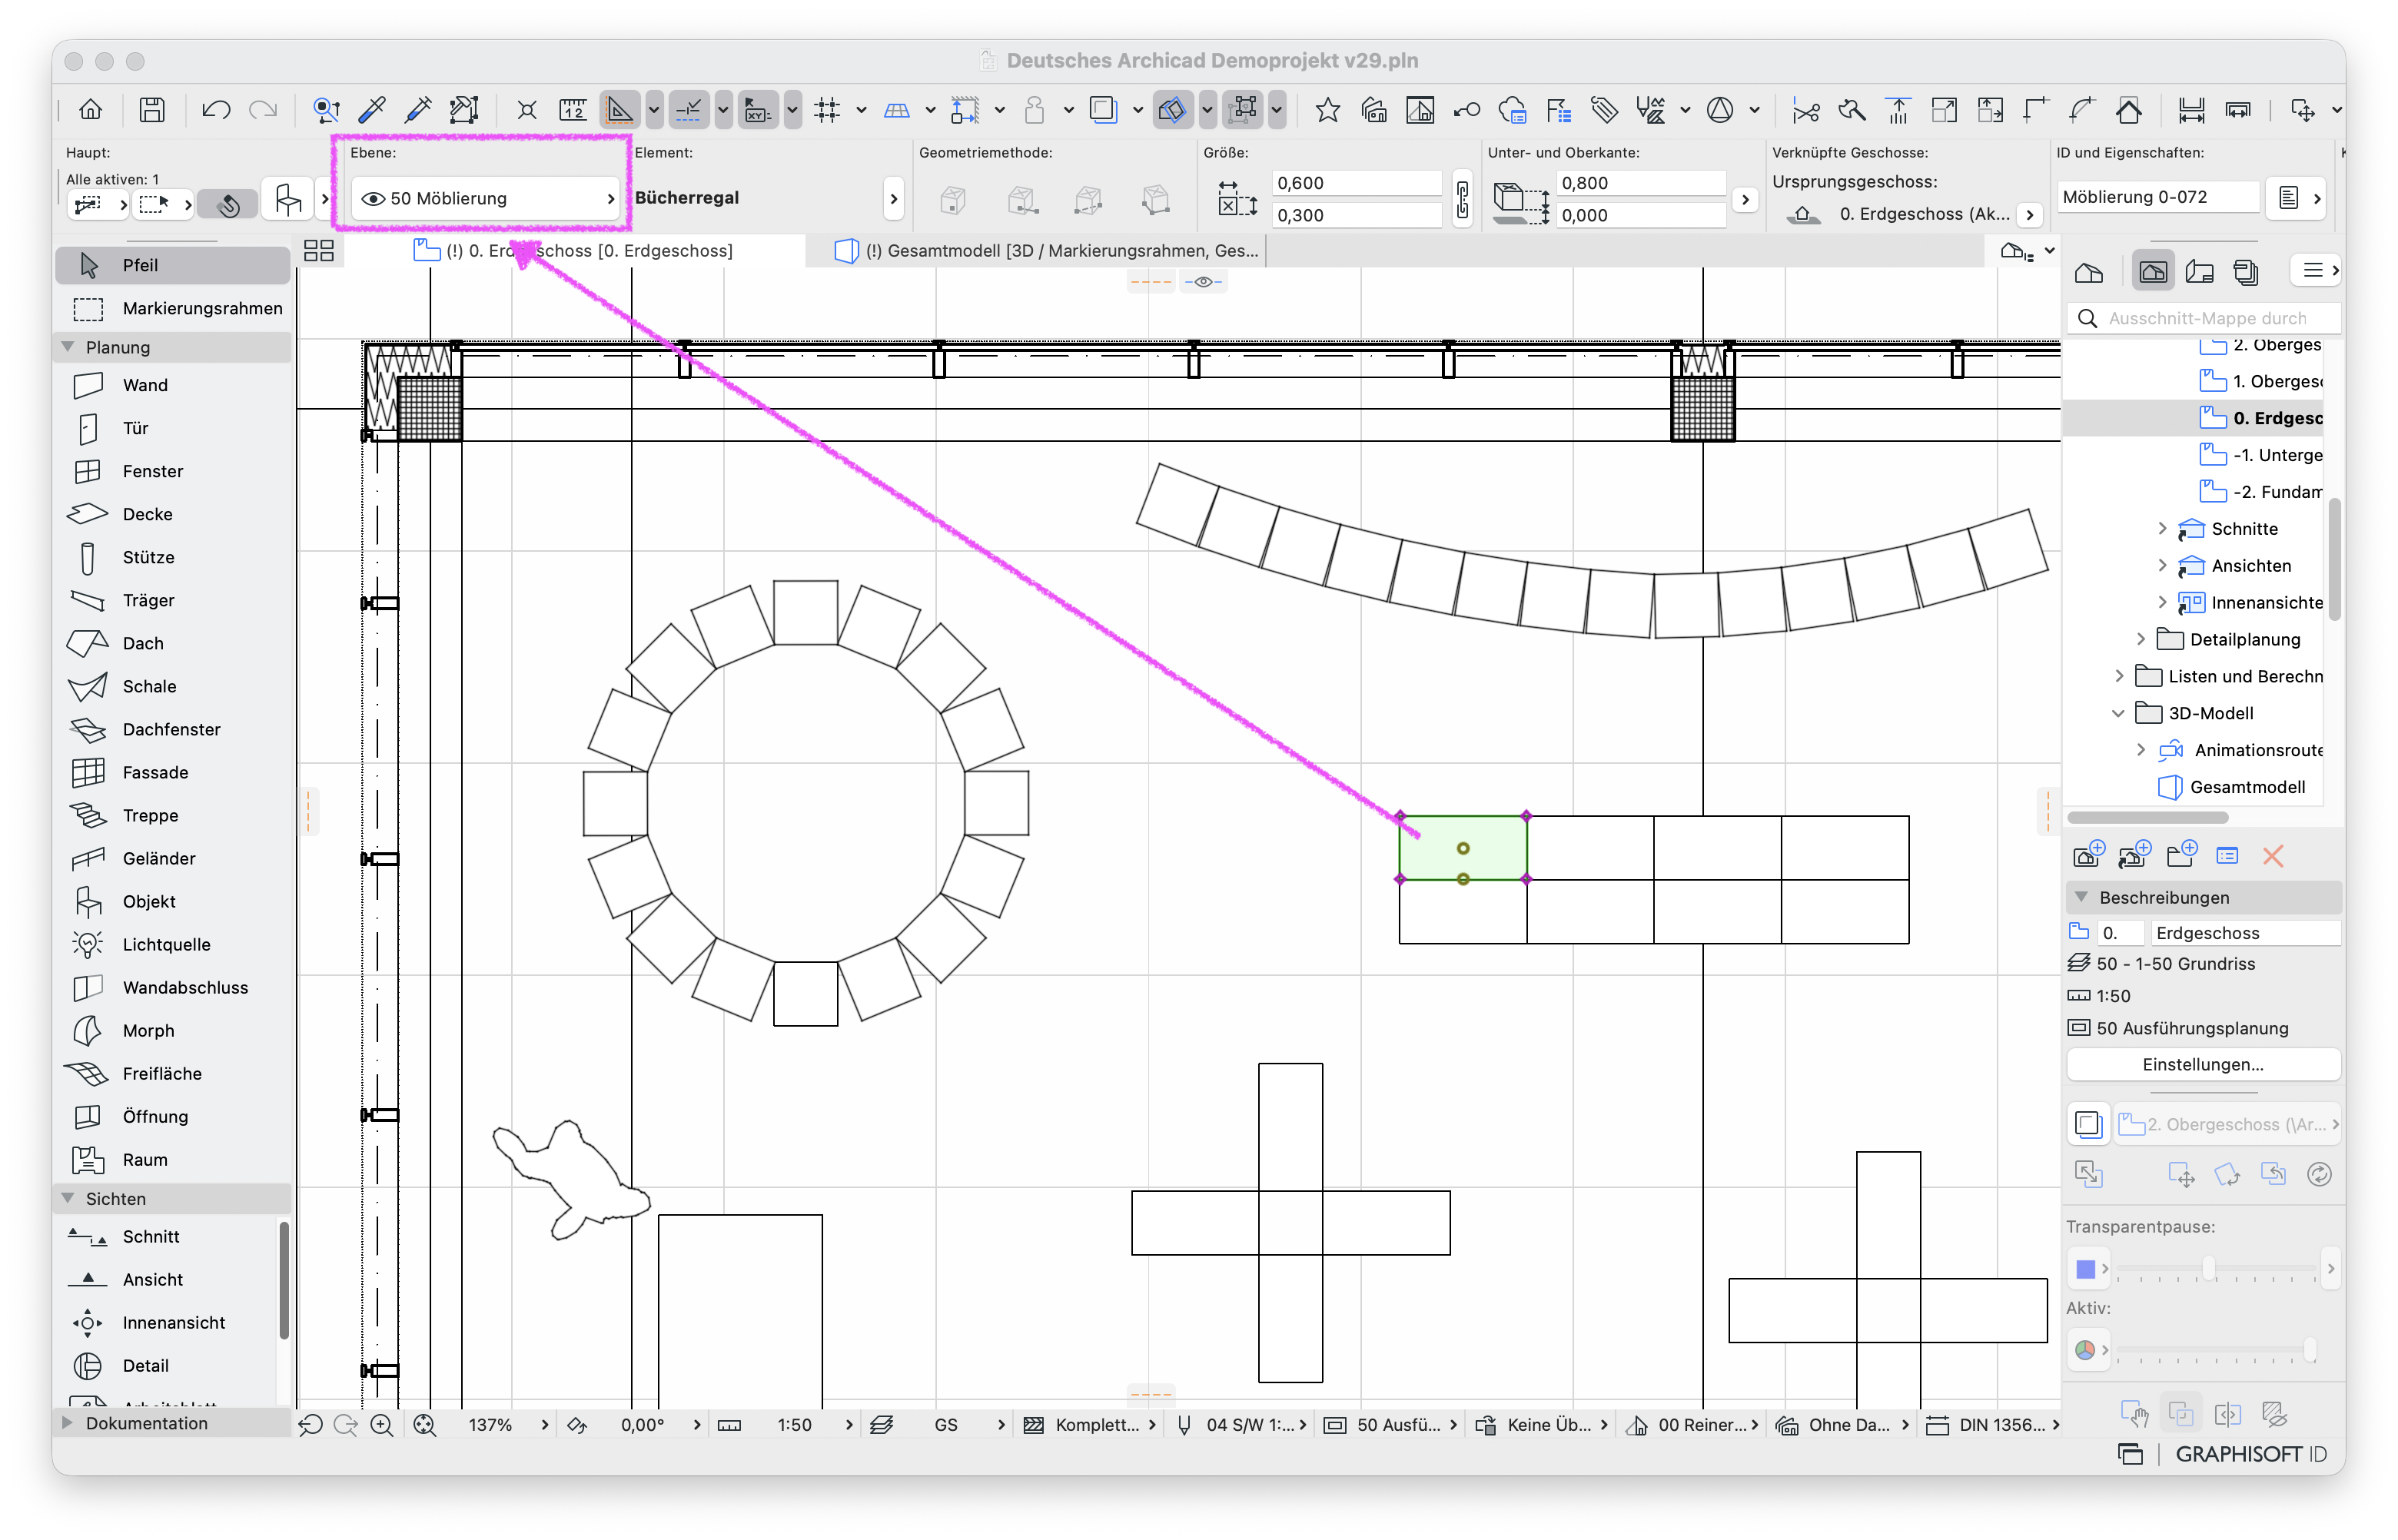The height and width of the screenshot is (1540, 2398).
Task: Toggle layer eye icon for 50 Möblierung
Action: pos(373,198)
